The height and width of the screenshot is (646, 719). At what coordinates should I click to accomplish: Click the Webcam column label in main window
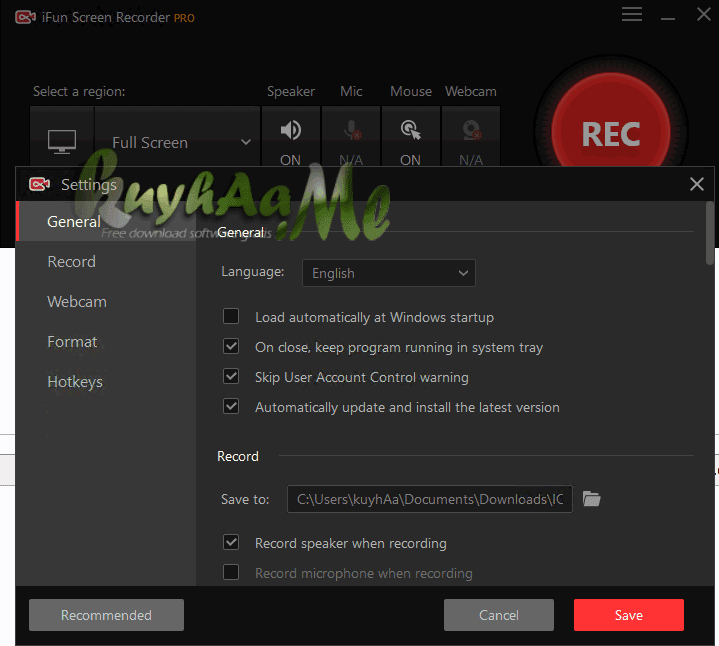click(471, 91)
